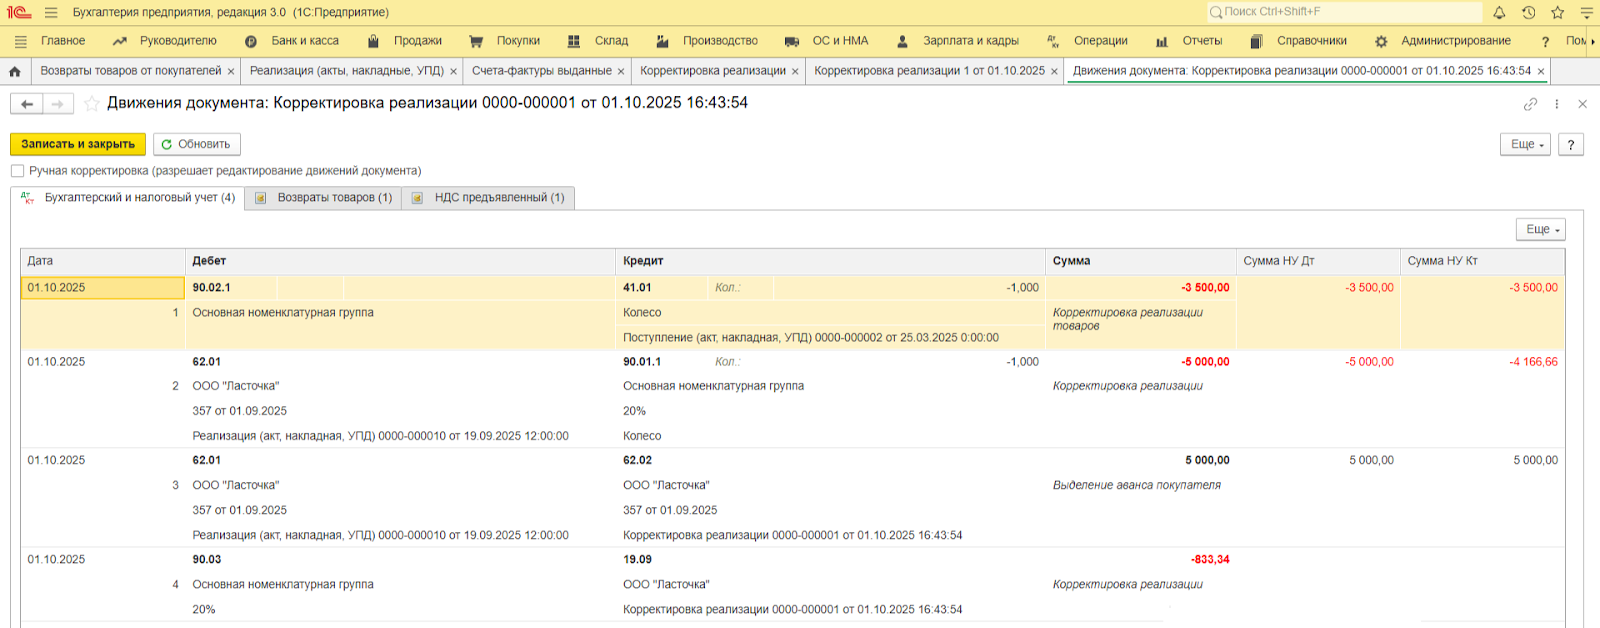Close the Счета-фактуры выданные tab

click(x=621, y=72)
